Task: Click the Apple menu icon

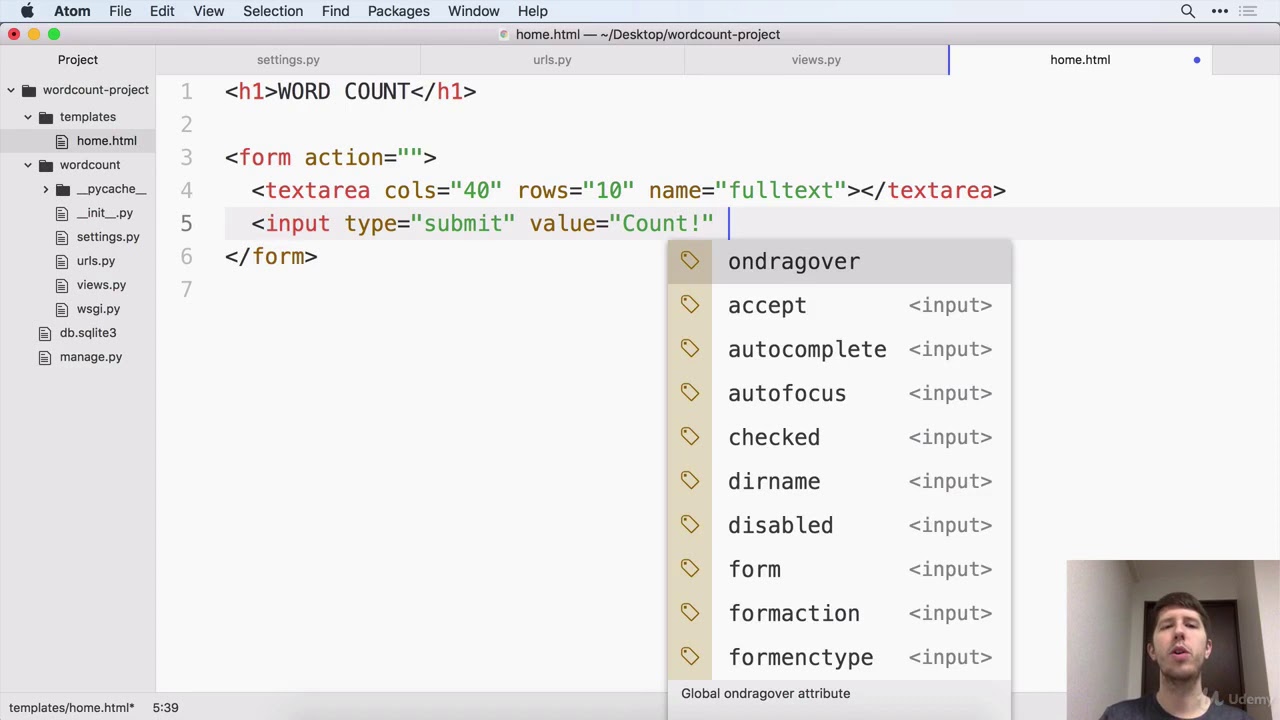Action: [27, 11]
